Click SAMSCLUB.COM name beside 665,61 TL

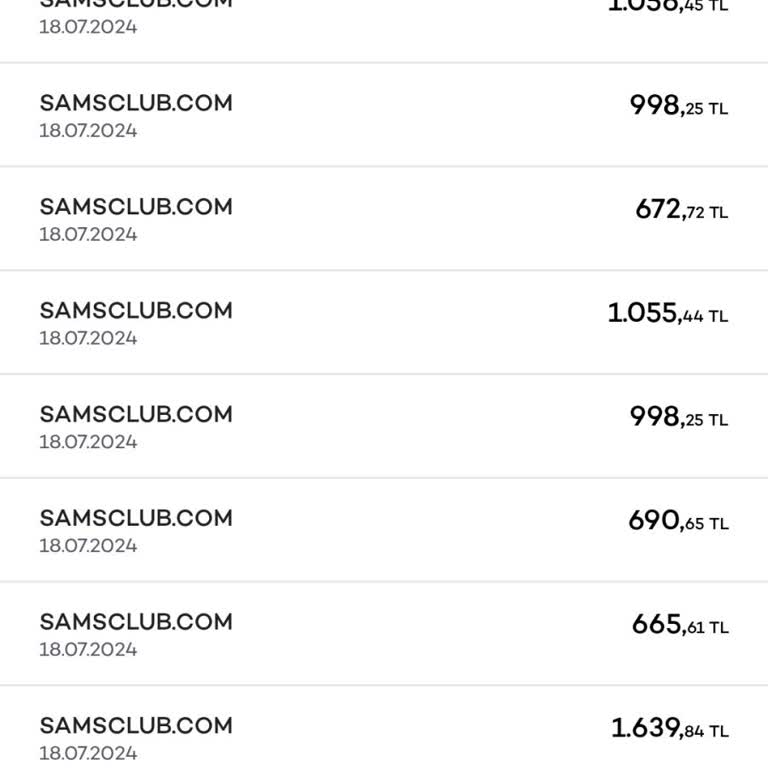136,622
